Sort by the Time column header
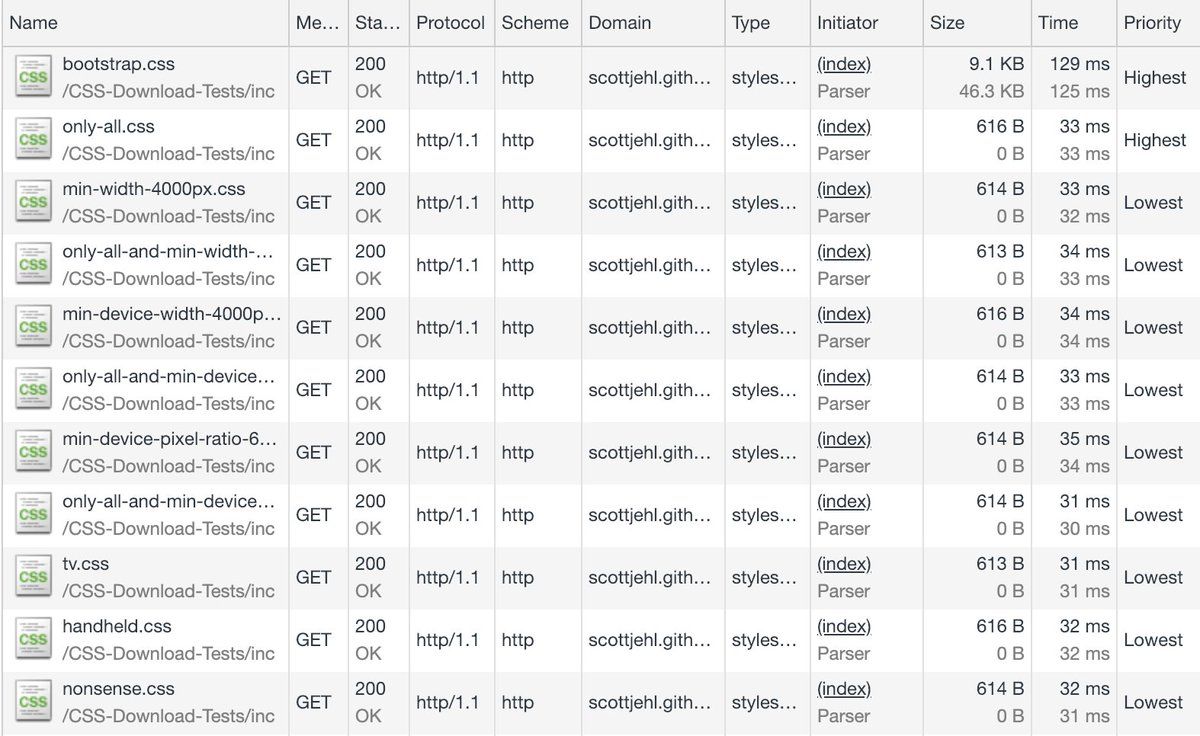 [1058, 23]
